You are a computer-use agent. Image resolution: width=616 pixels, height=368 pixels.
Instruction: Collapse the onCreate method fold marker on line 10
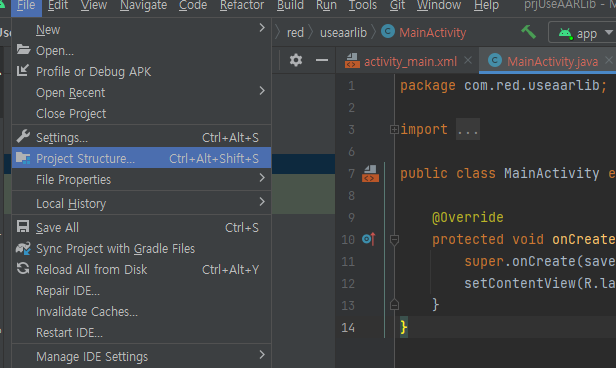(x=394, y=240)
